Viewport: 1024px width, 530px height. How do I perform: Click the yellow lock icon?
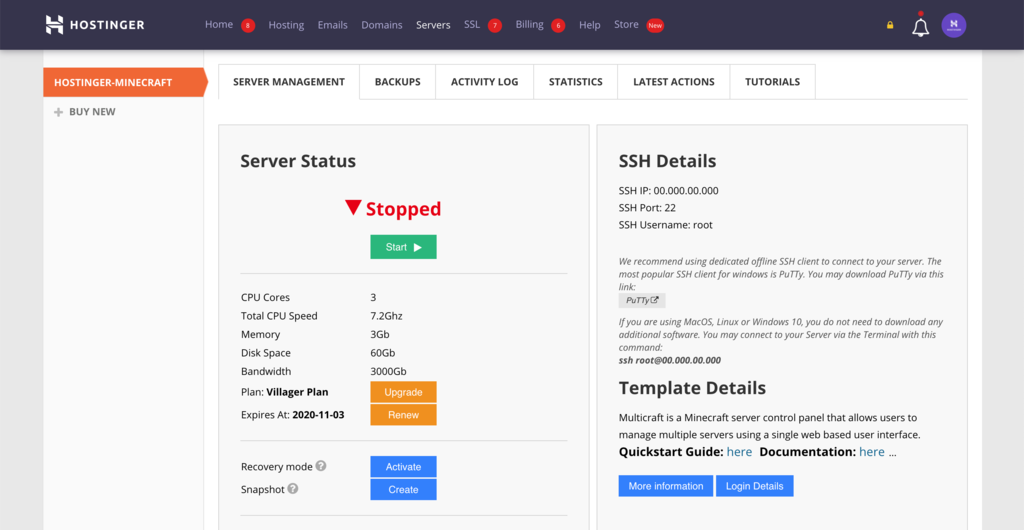tap(889, 25)
